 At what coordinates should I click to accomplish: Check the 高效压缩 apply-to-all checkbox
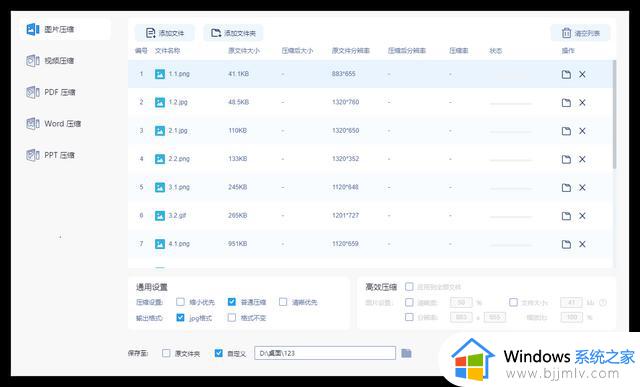click(409, 287)
